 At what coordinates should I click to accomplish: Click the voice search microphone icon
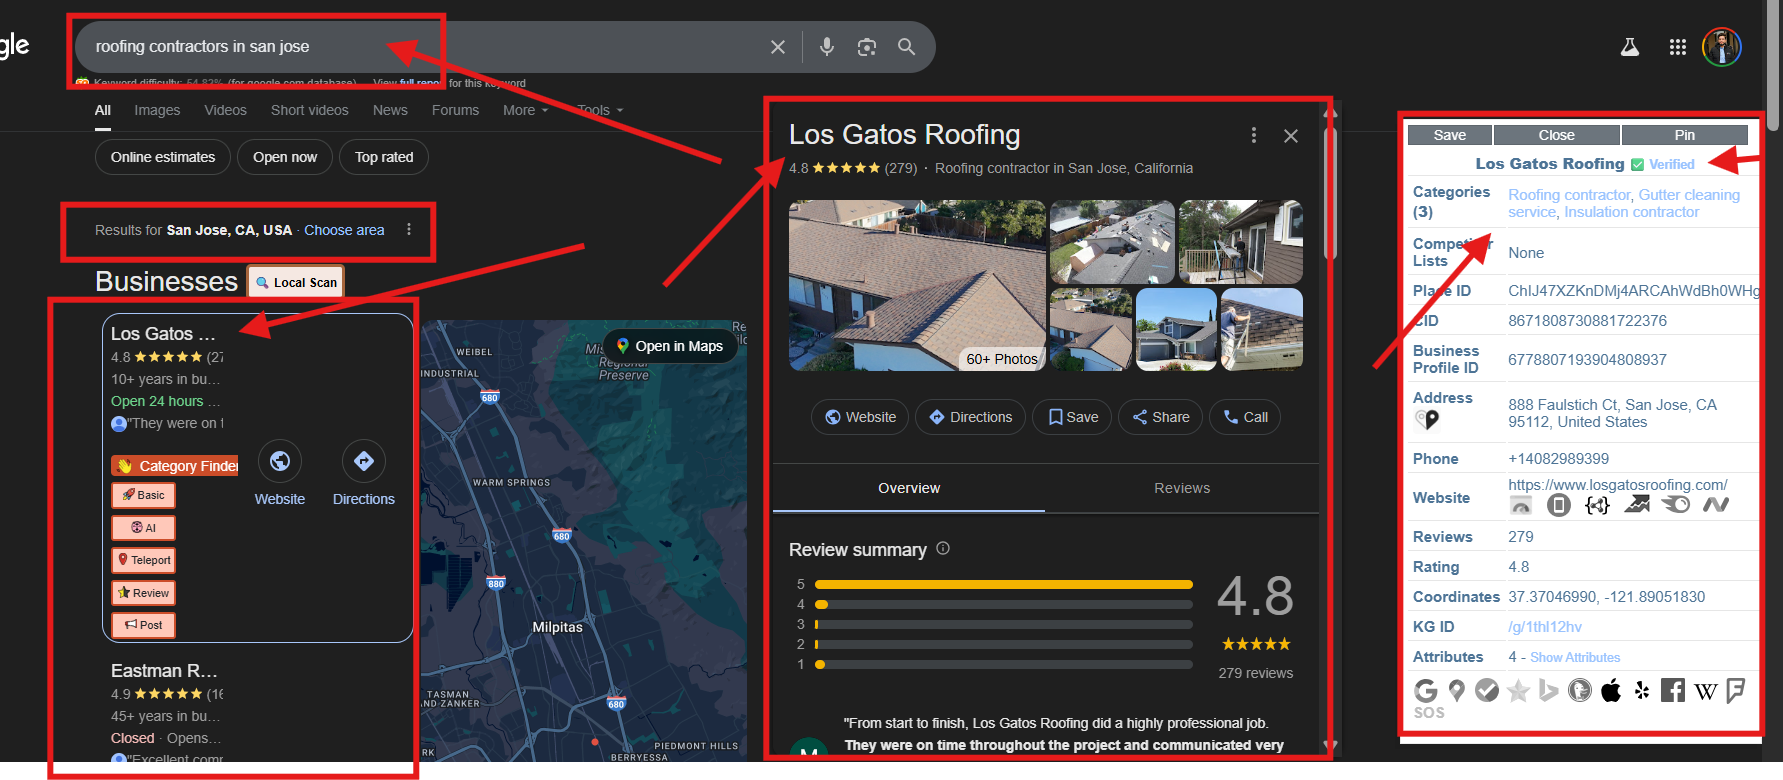pyautogui.click(x=826, y=47)
